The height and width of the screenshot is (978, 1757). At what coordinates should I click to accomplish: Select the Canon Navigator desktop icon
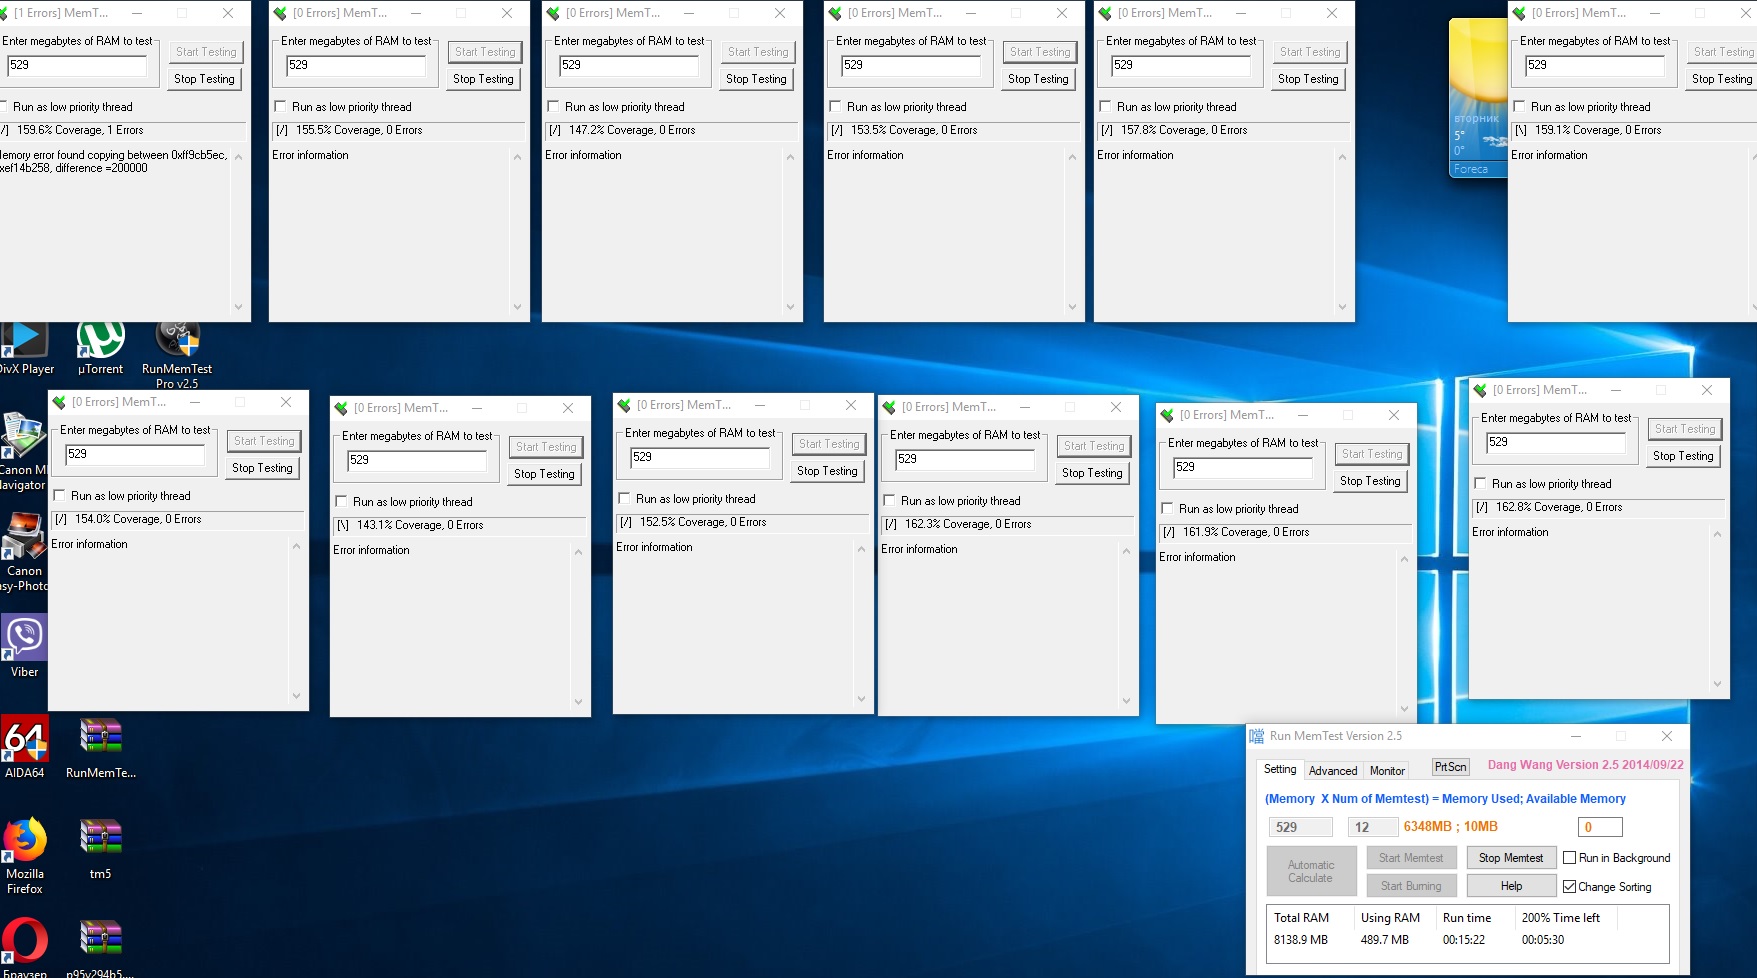[22, 451]
